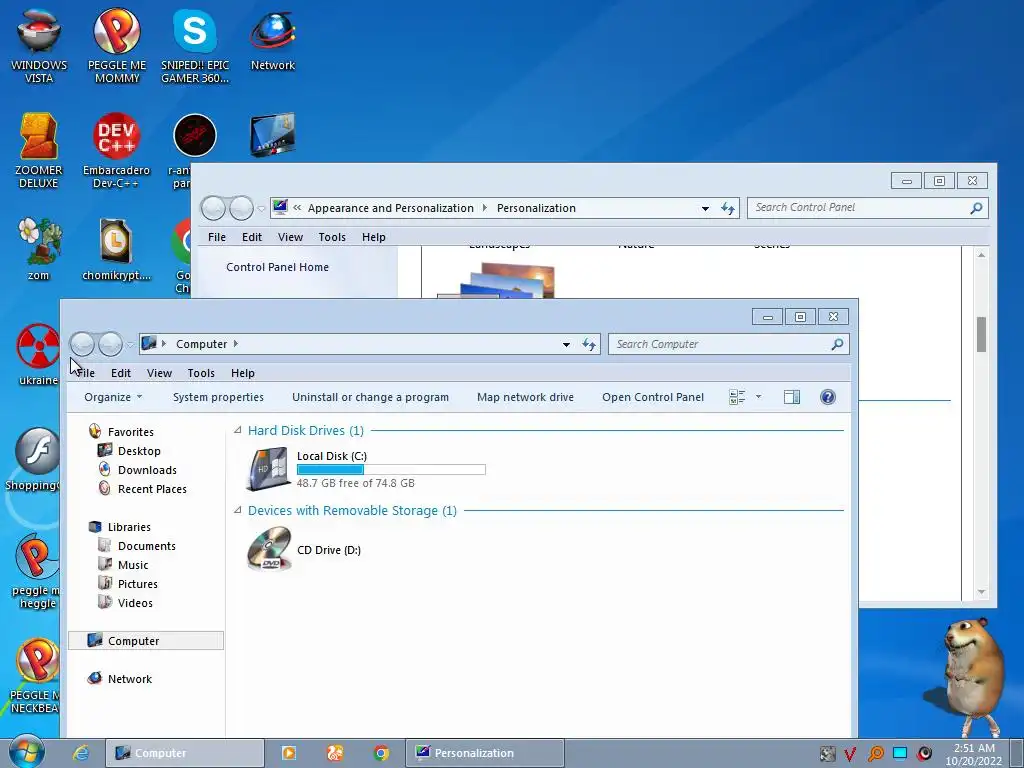
Task: Refresh the Computer window address bar
Action: (x=589, y=344)
